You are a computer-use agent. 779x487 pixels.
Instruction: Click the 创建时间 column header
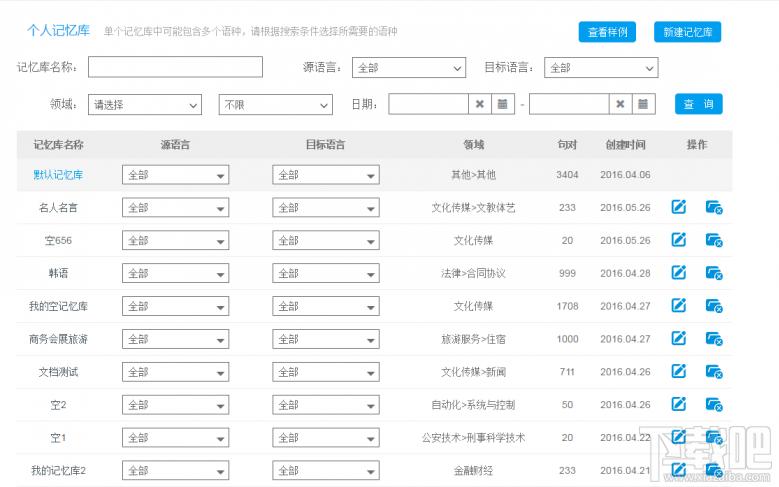(625, 145)
